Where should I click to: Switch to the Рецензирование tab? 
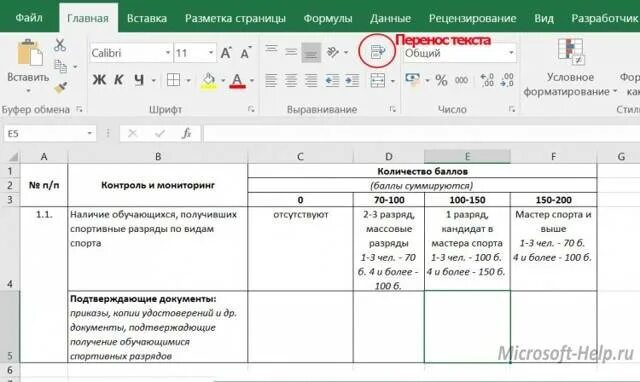[x=472, y=18]
